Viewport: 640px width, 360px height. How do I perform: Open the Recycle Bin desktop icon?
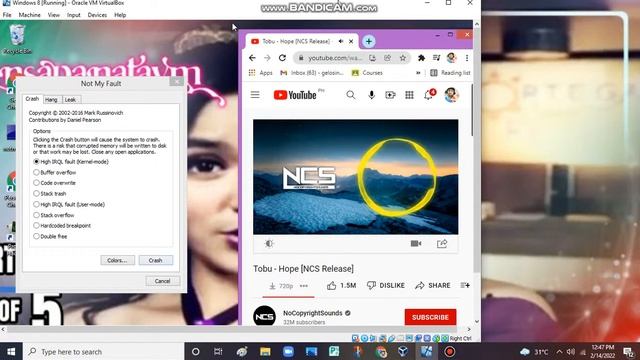[x=17, y=39]
